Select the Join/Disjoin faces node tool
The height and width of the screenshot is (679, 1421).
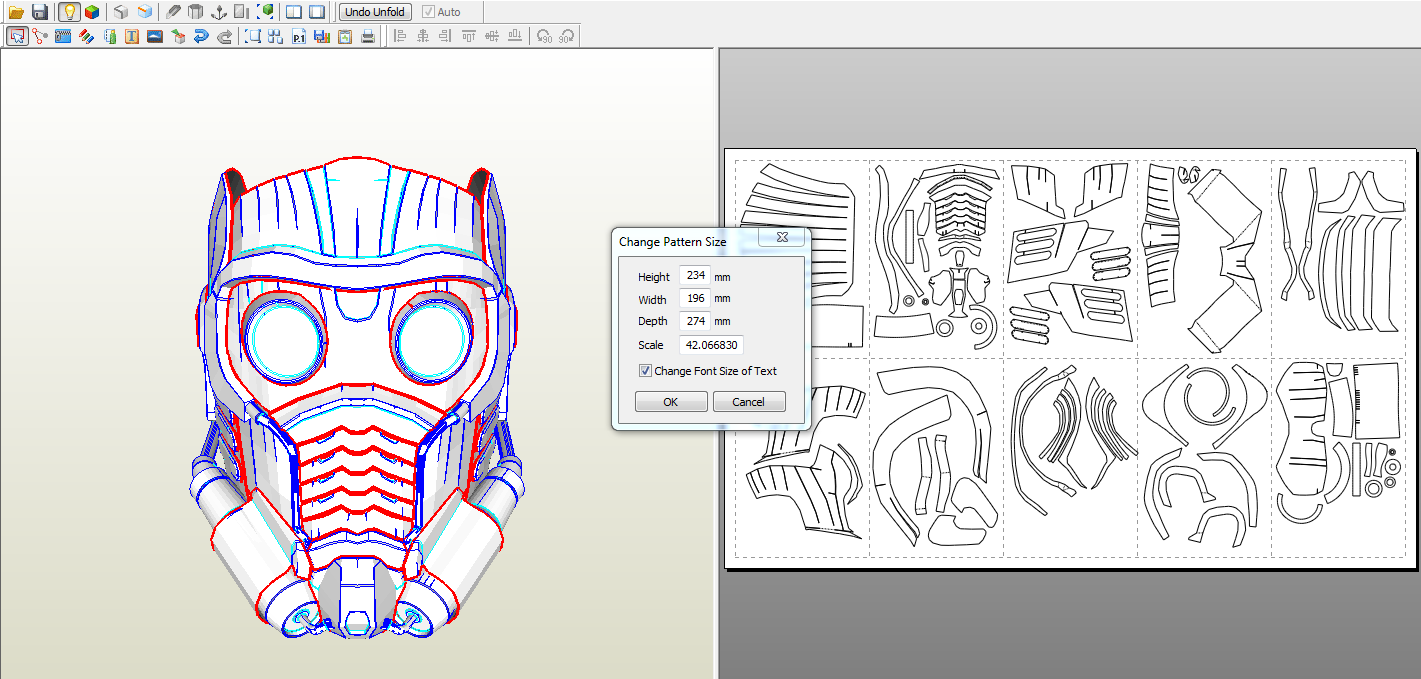tap(40, 37)
